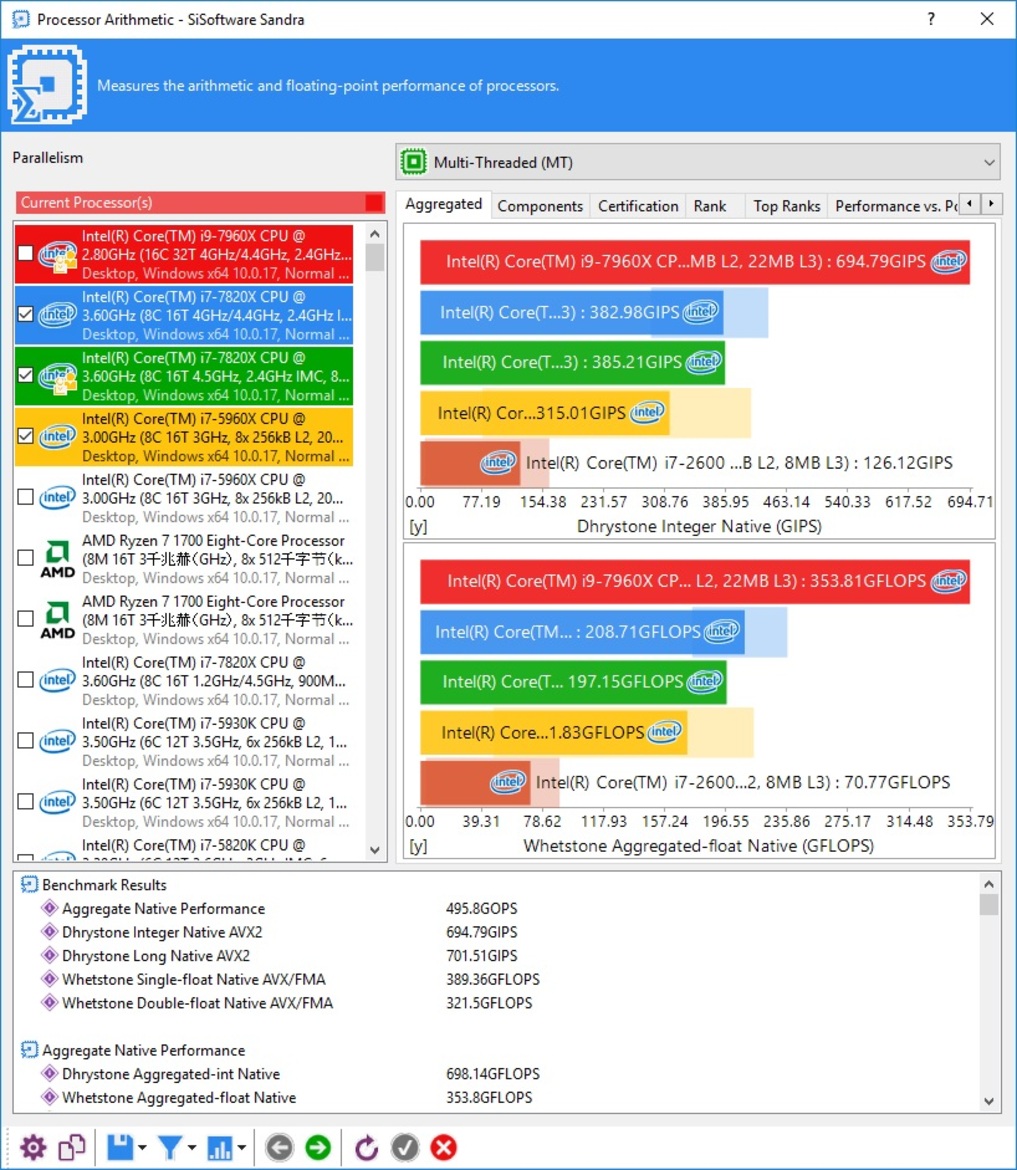Screen dimensions: 1017x1170
Task: Toggle checkbox for i9-7960X processor
Action: (x=25, y=253)
